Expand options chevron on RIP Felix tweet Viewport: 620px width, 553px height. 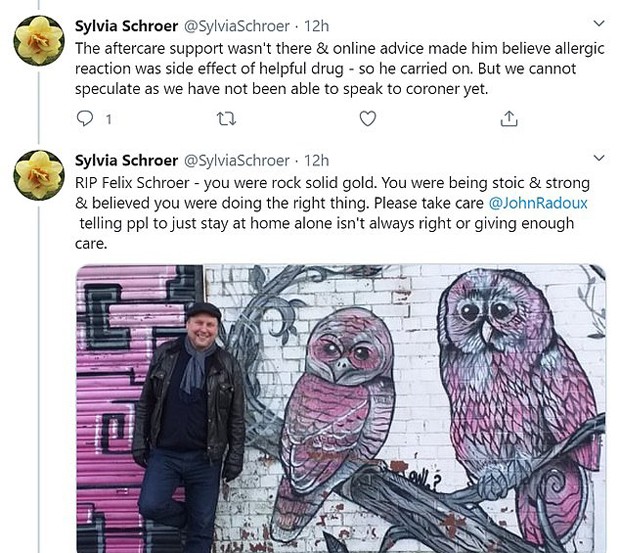coord(599,158)
